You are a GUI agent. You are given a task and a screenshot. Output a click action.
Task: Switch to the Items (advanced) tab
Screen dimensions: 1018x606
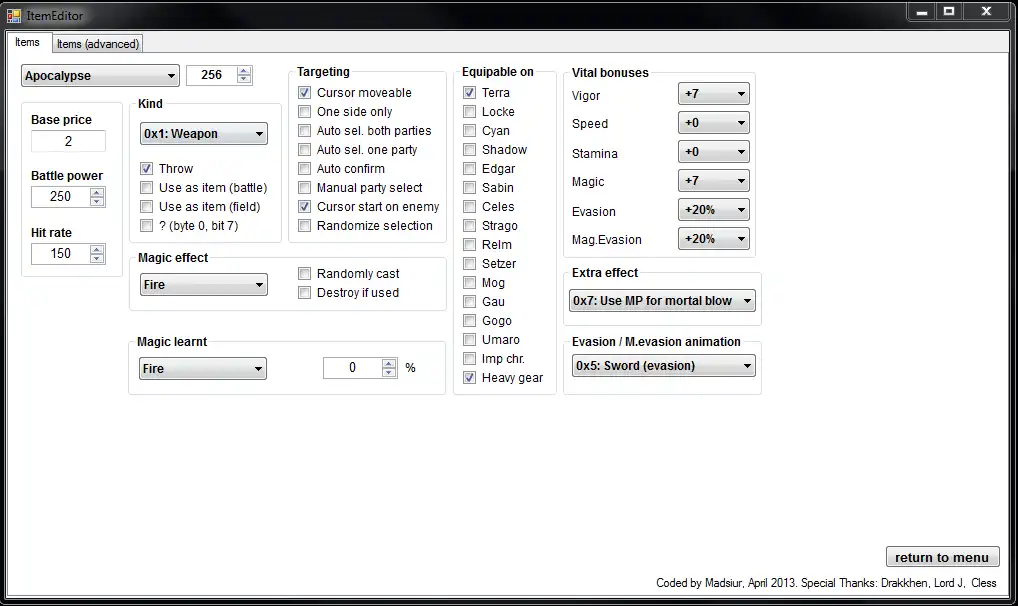point(97,44)
